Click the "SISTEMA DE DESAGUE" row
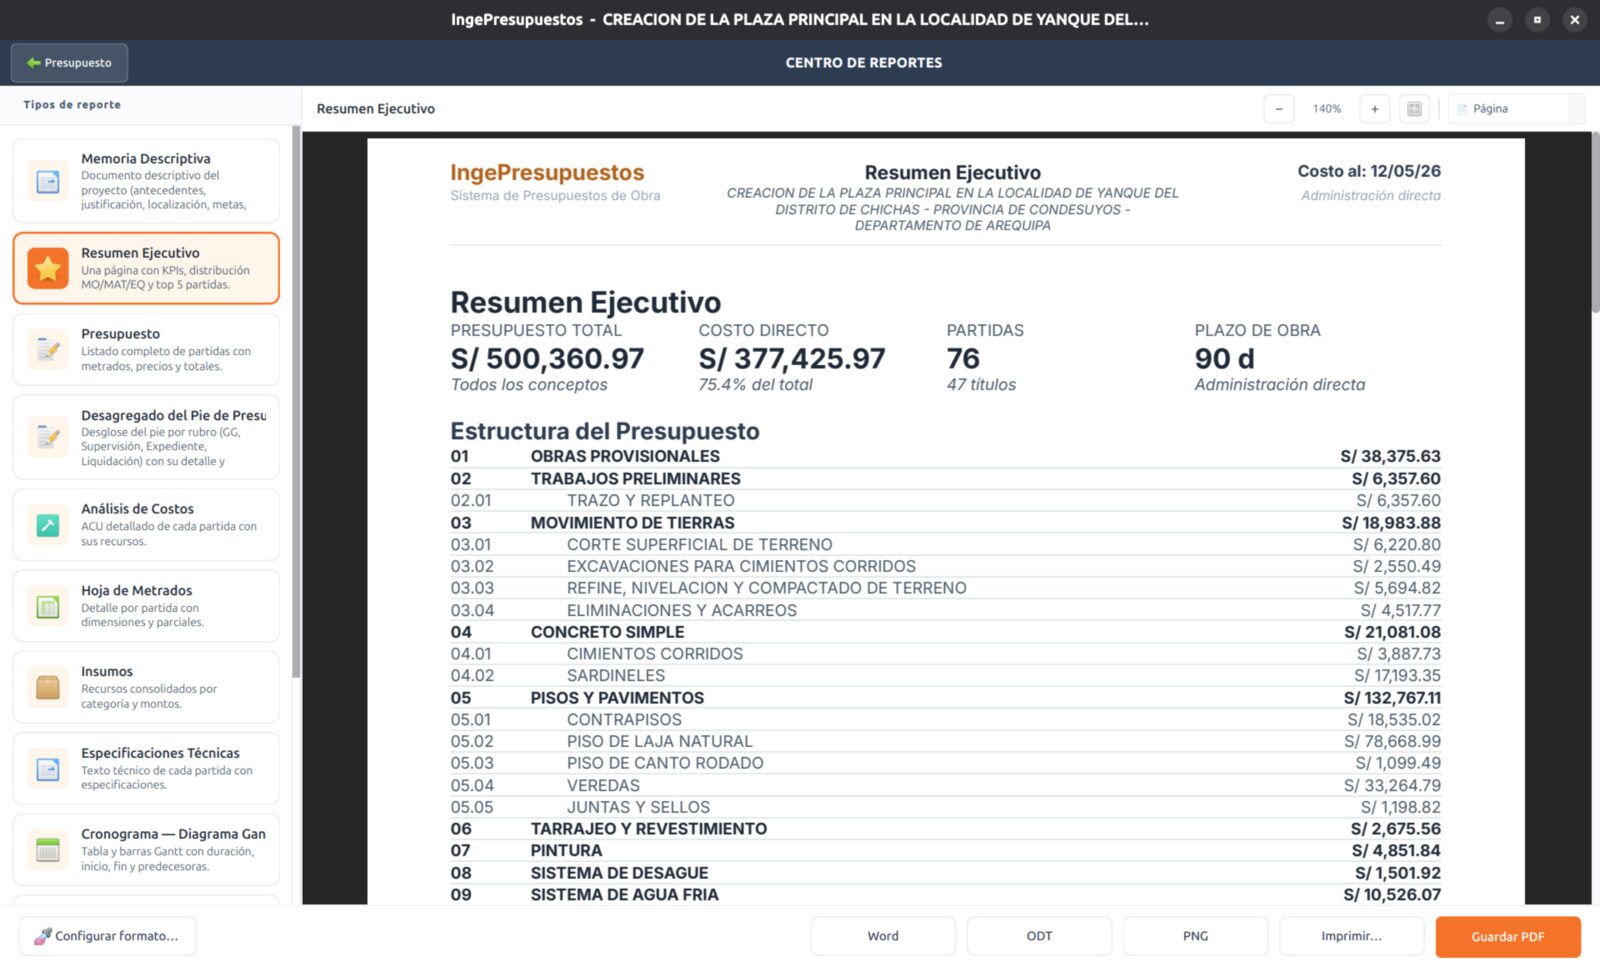Screen dimensions: 1600x967 (946, 873)
